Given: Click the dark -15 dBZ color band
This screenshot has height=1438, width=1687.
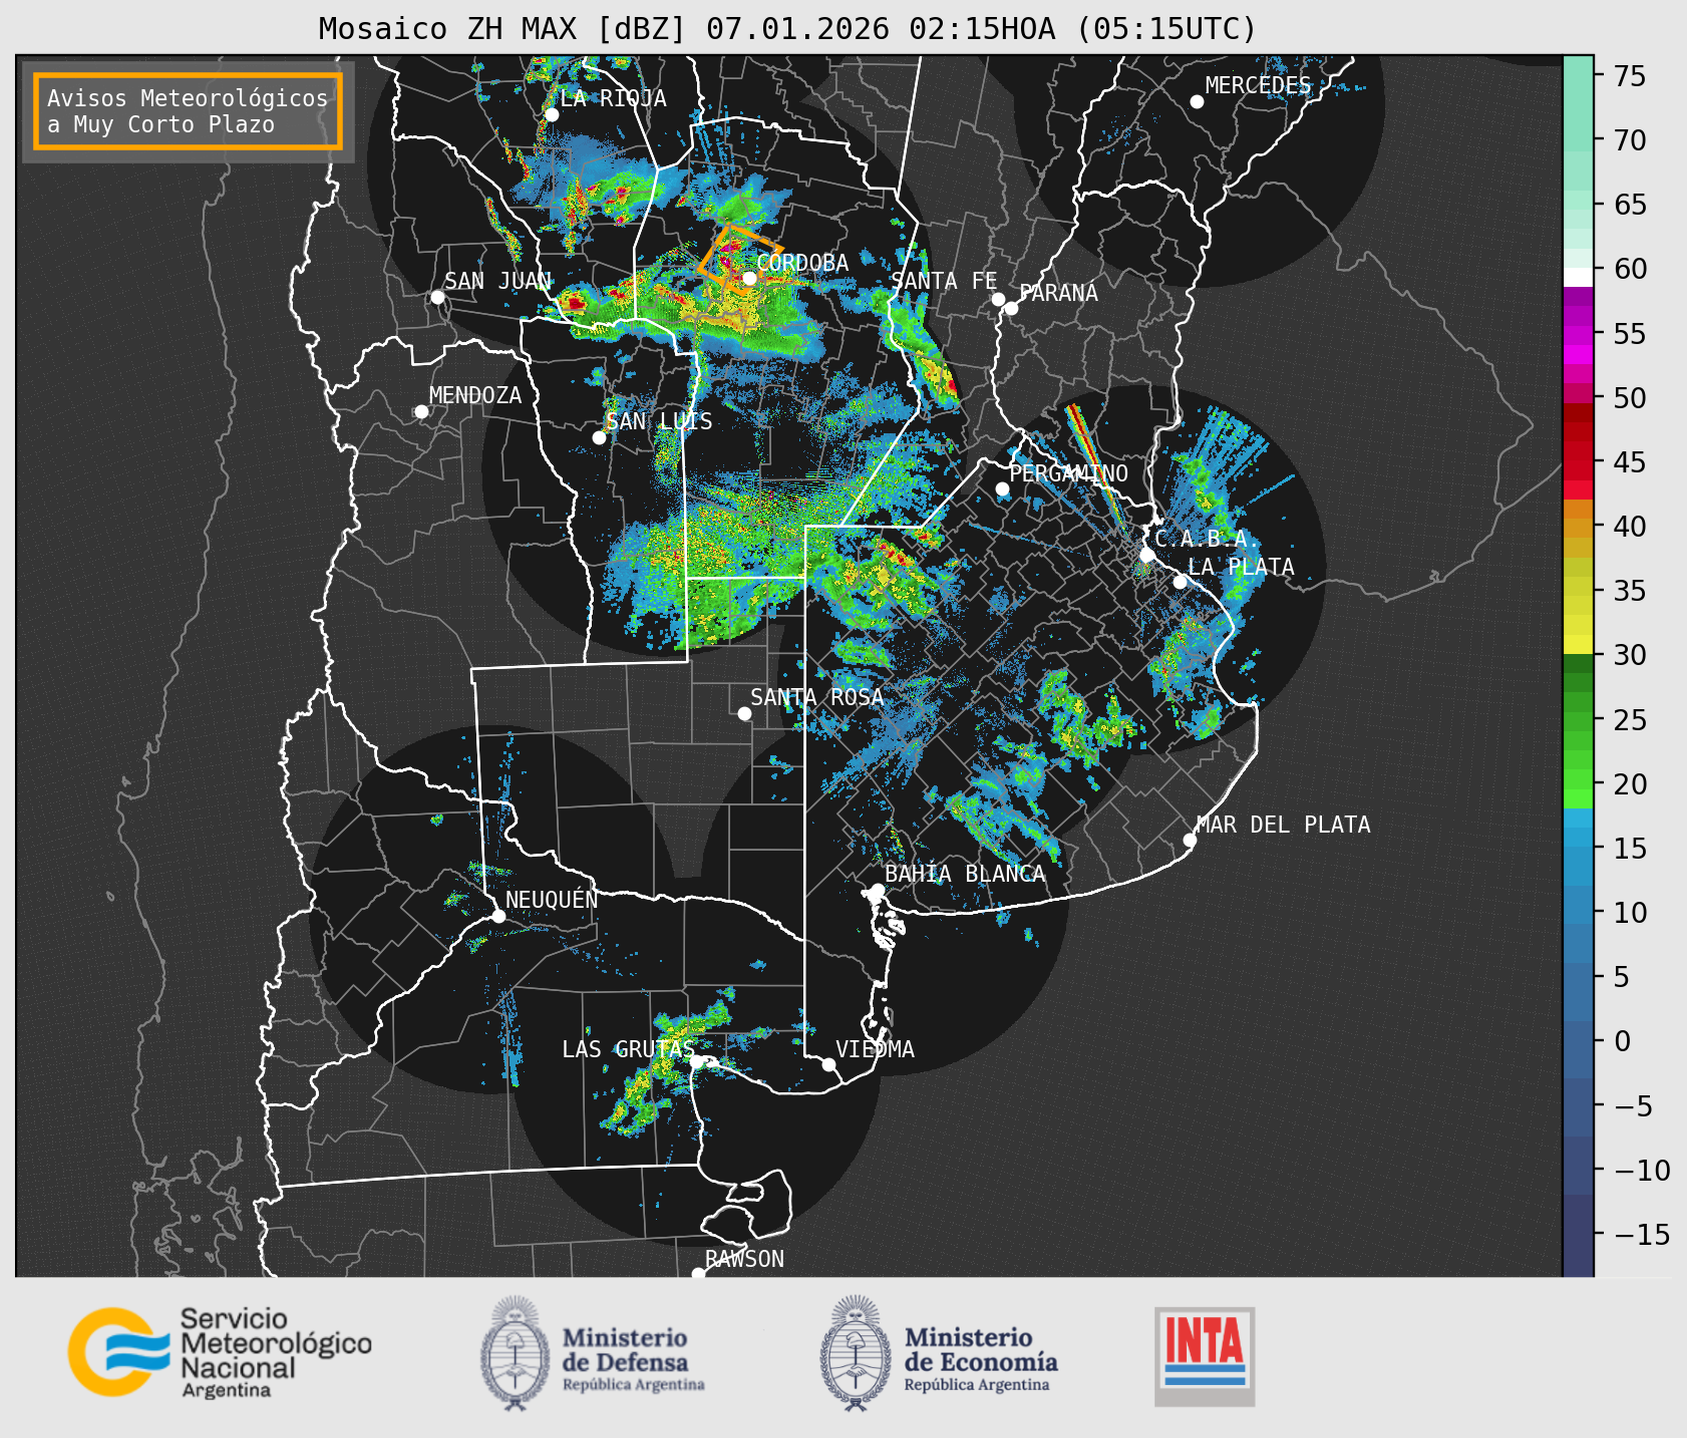Looking at the screenshot, I should [x=1578, y=1234].
